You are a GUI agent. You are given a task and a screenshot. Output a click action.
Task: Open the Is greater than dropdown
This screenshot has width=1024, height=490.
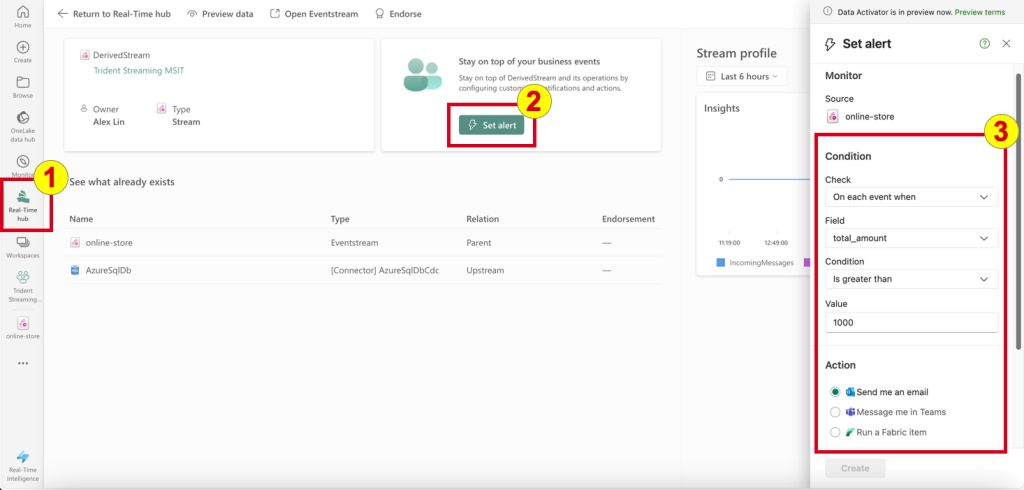coord(911,280)
